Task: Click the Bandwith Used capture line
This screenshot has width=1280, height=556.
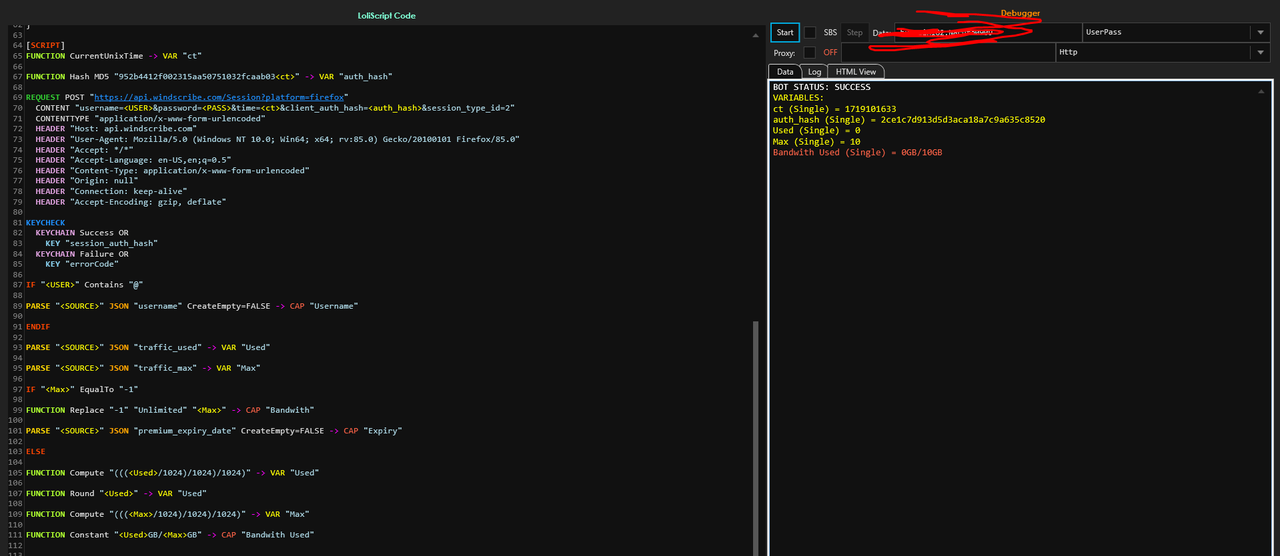Action: click(x=857, y=153)
